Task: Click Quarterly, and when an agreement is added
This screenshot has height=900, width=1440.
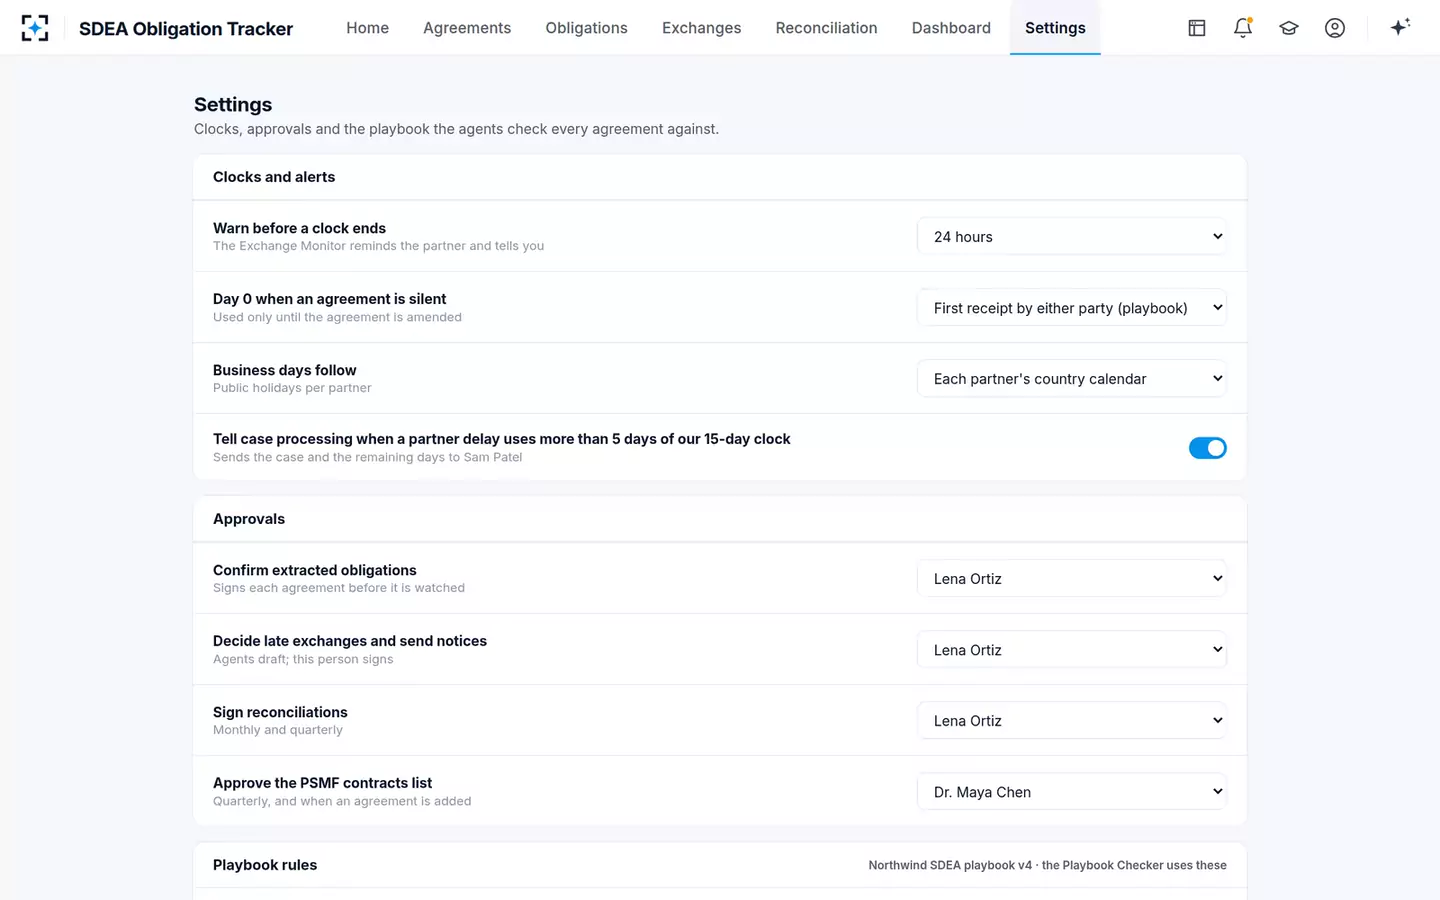Action: point(342,801)
